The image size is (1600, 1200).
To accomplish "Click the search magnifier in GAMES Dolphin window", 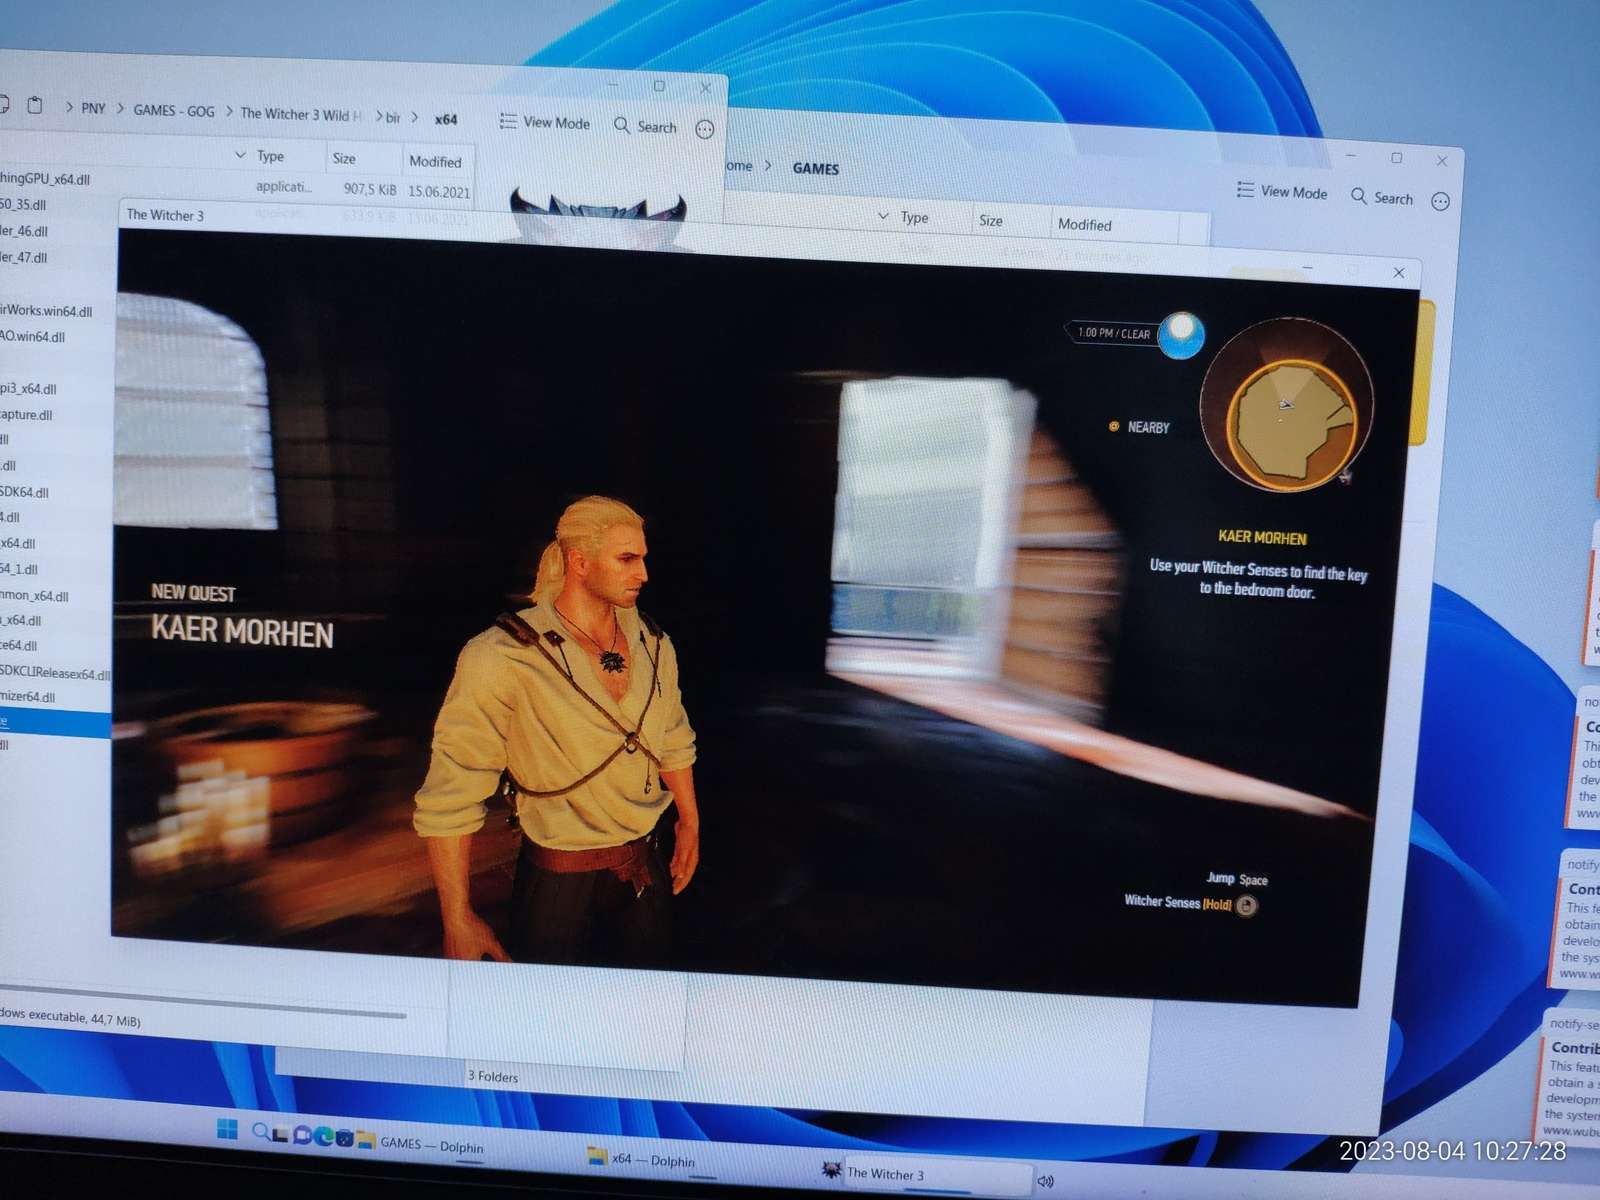I will [1358, 196].
